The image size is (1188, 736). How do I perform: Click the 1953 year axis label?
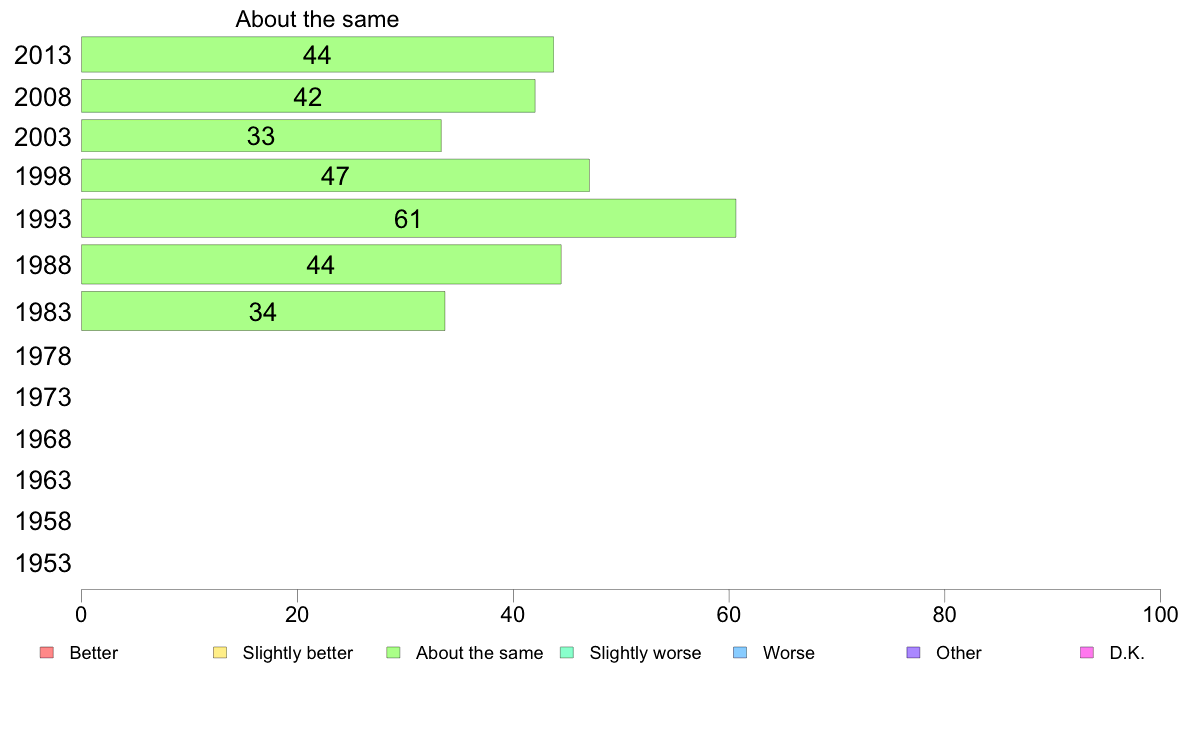click(x=43, y=563)
